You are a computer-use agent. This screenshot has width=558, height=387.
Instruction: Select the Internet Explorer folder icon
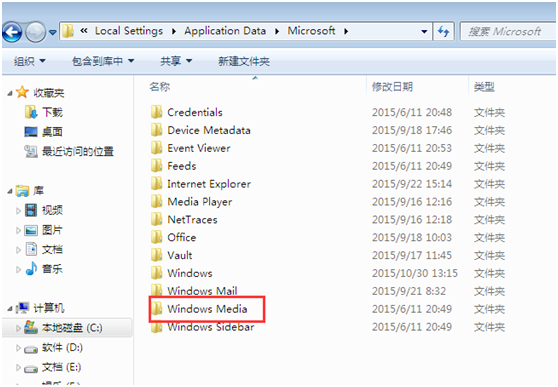point(156,183)
